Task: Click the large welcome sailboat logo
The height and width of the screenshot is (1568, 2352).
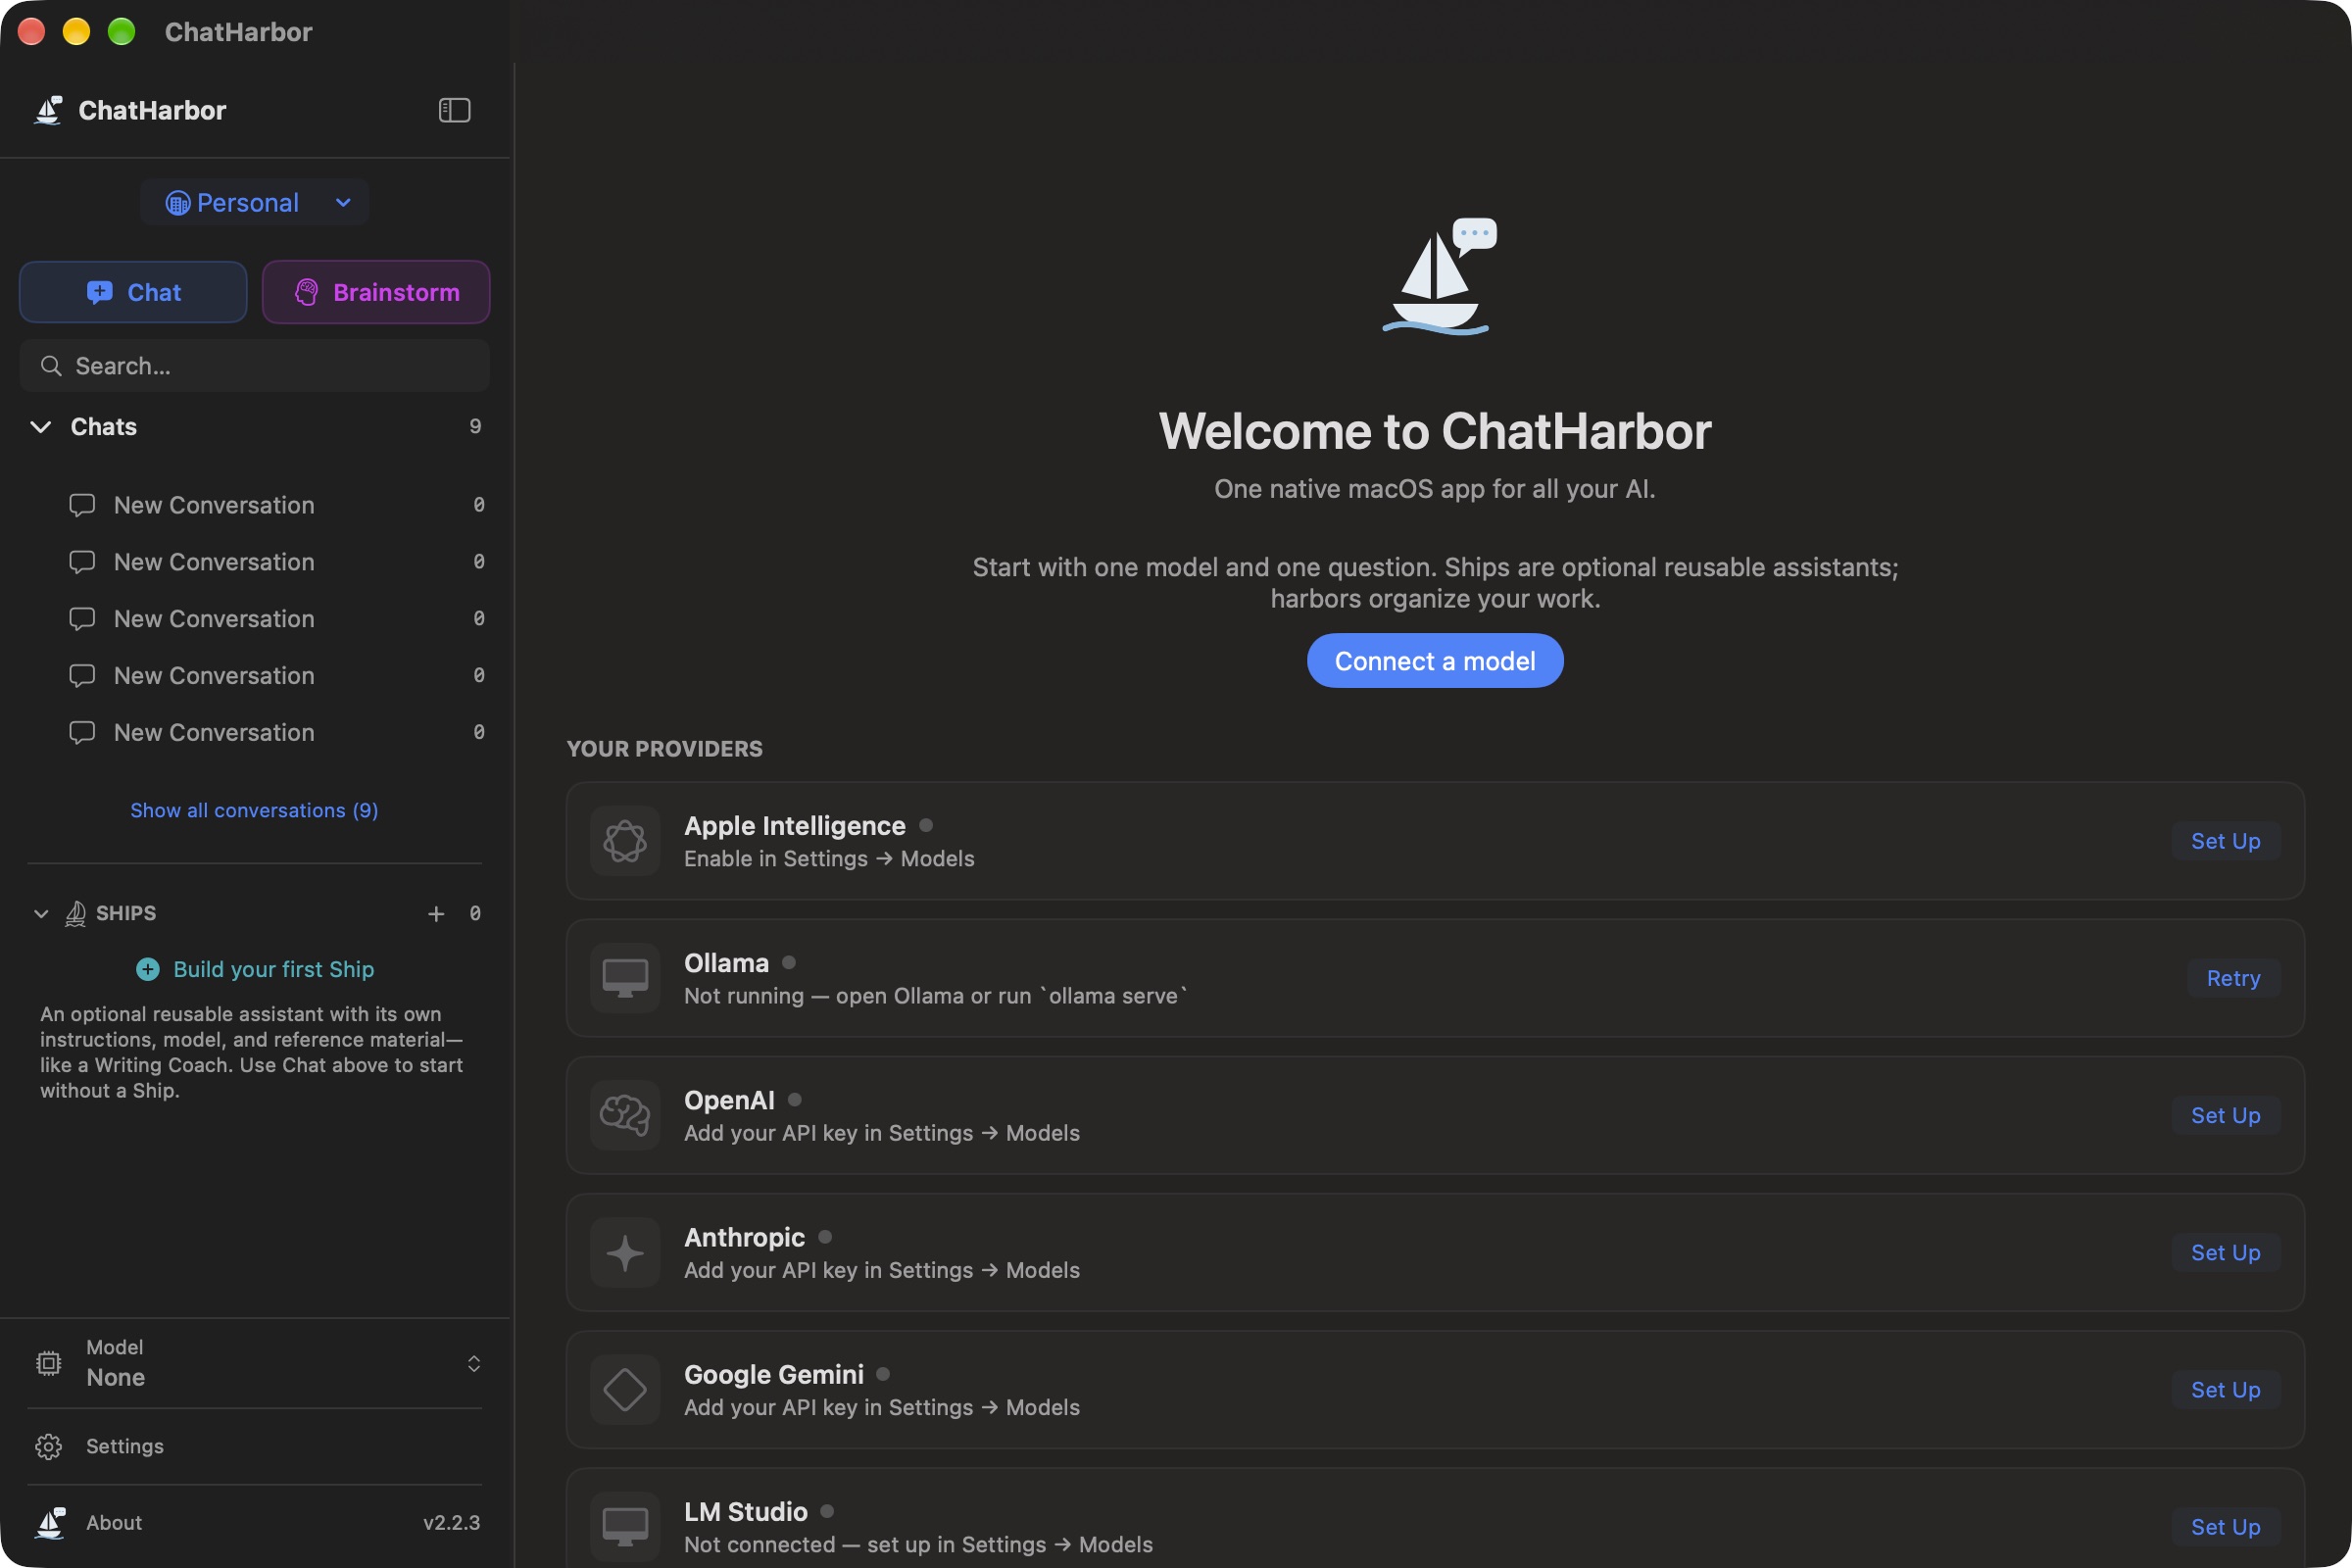Action: click(x=1439, y=276)
